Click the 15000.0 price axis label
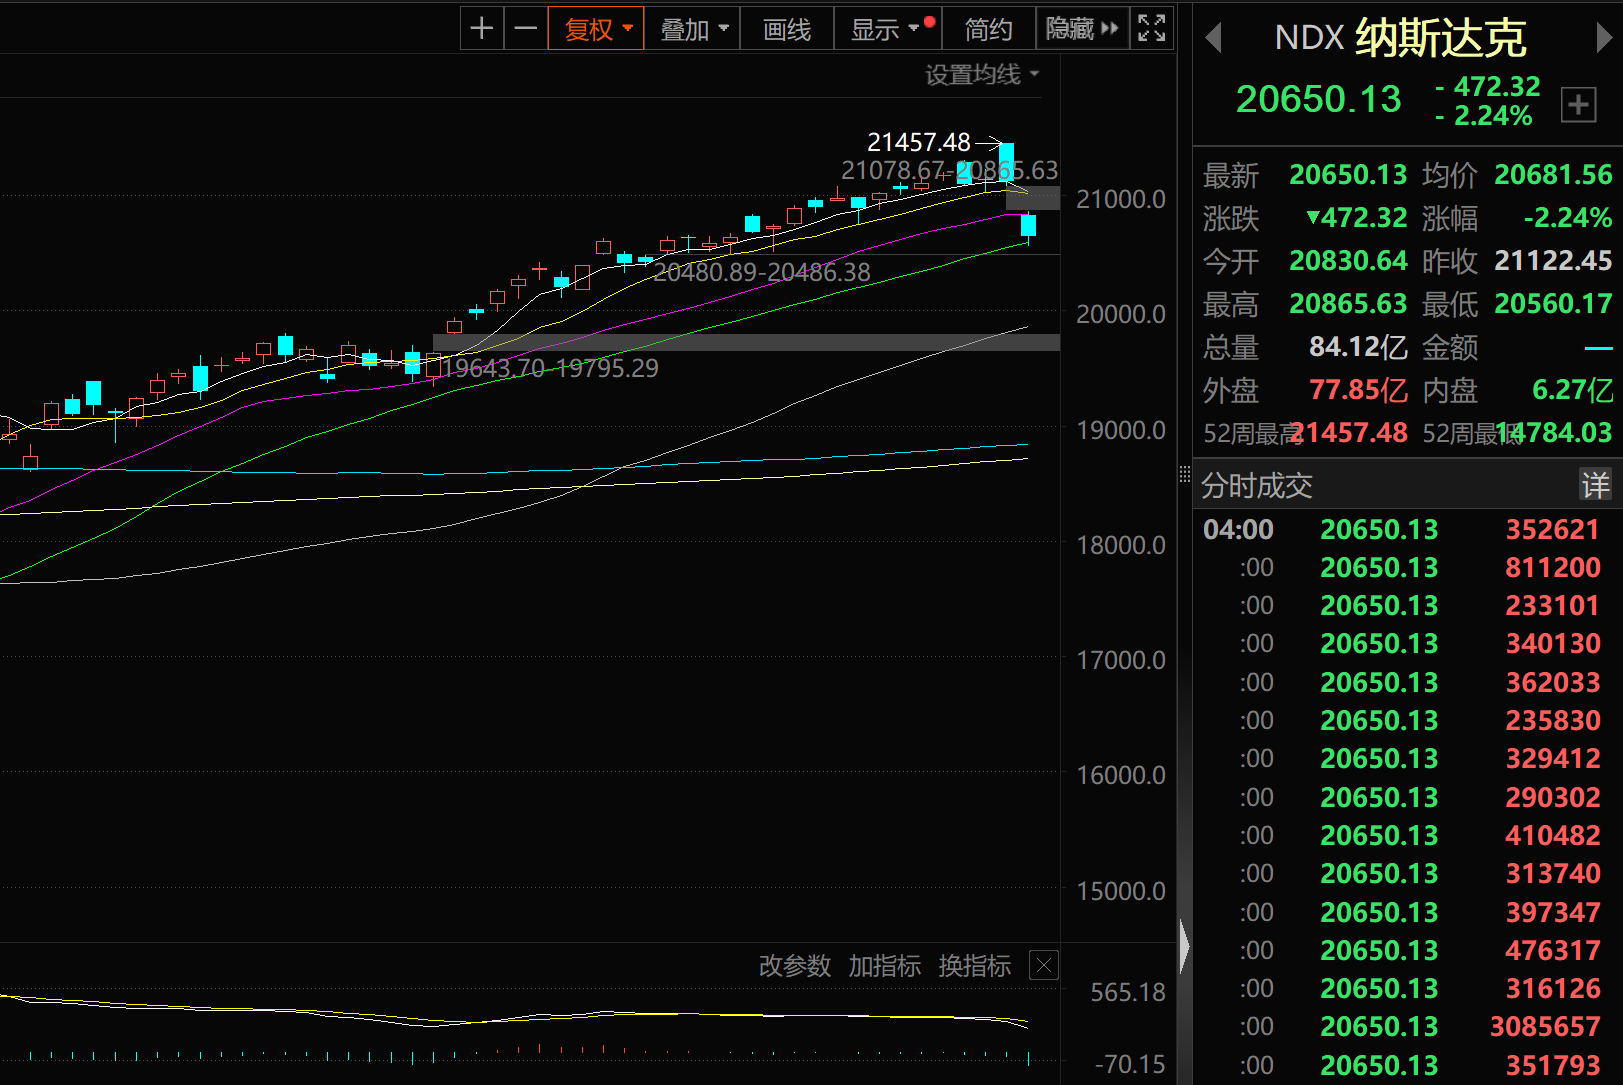Screen dimensions: 1623x1085 (1121, 891)
